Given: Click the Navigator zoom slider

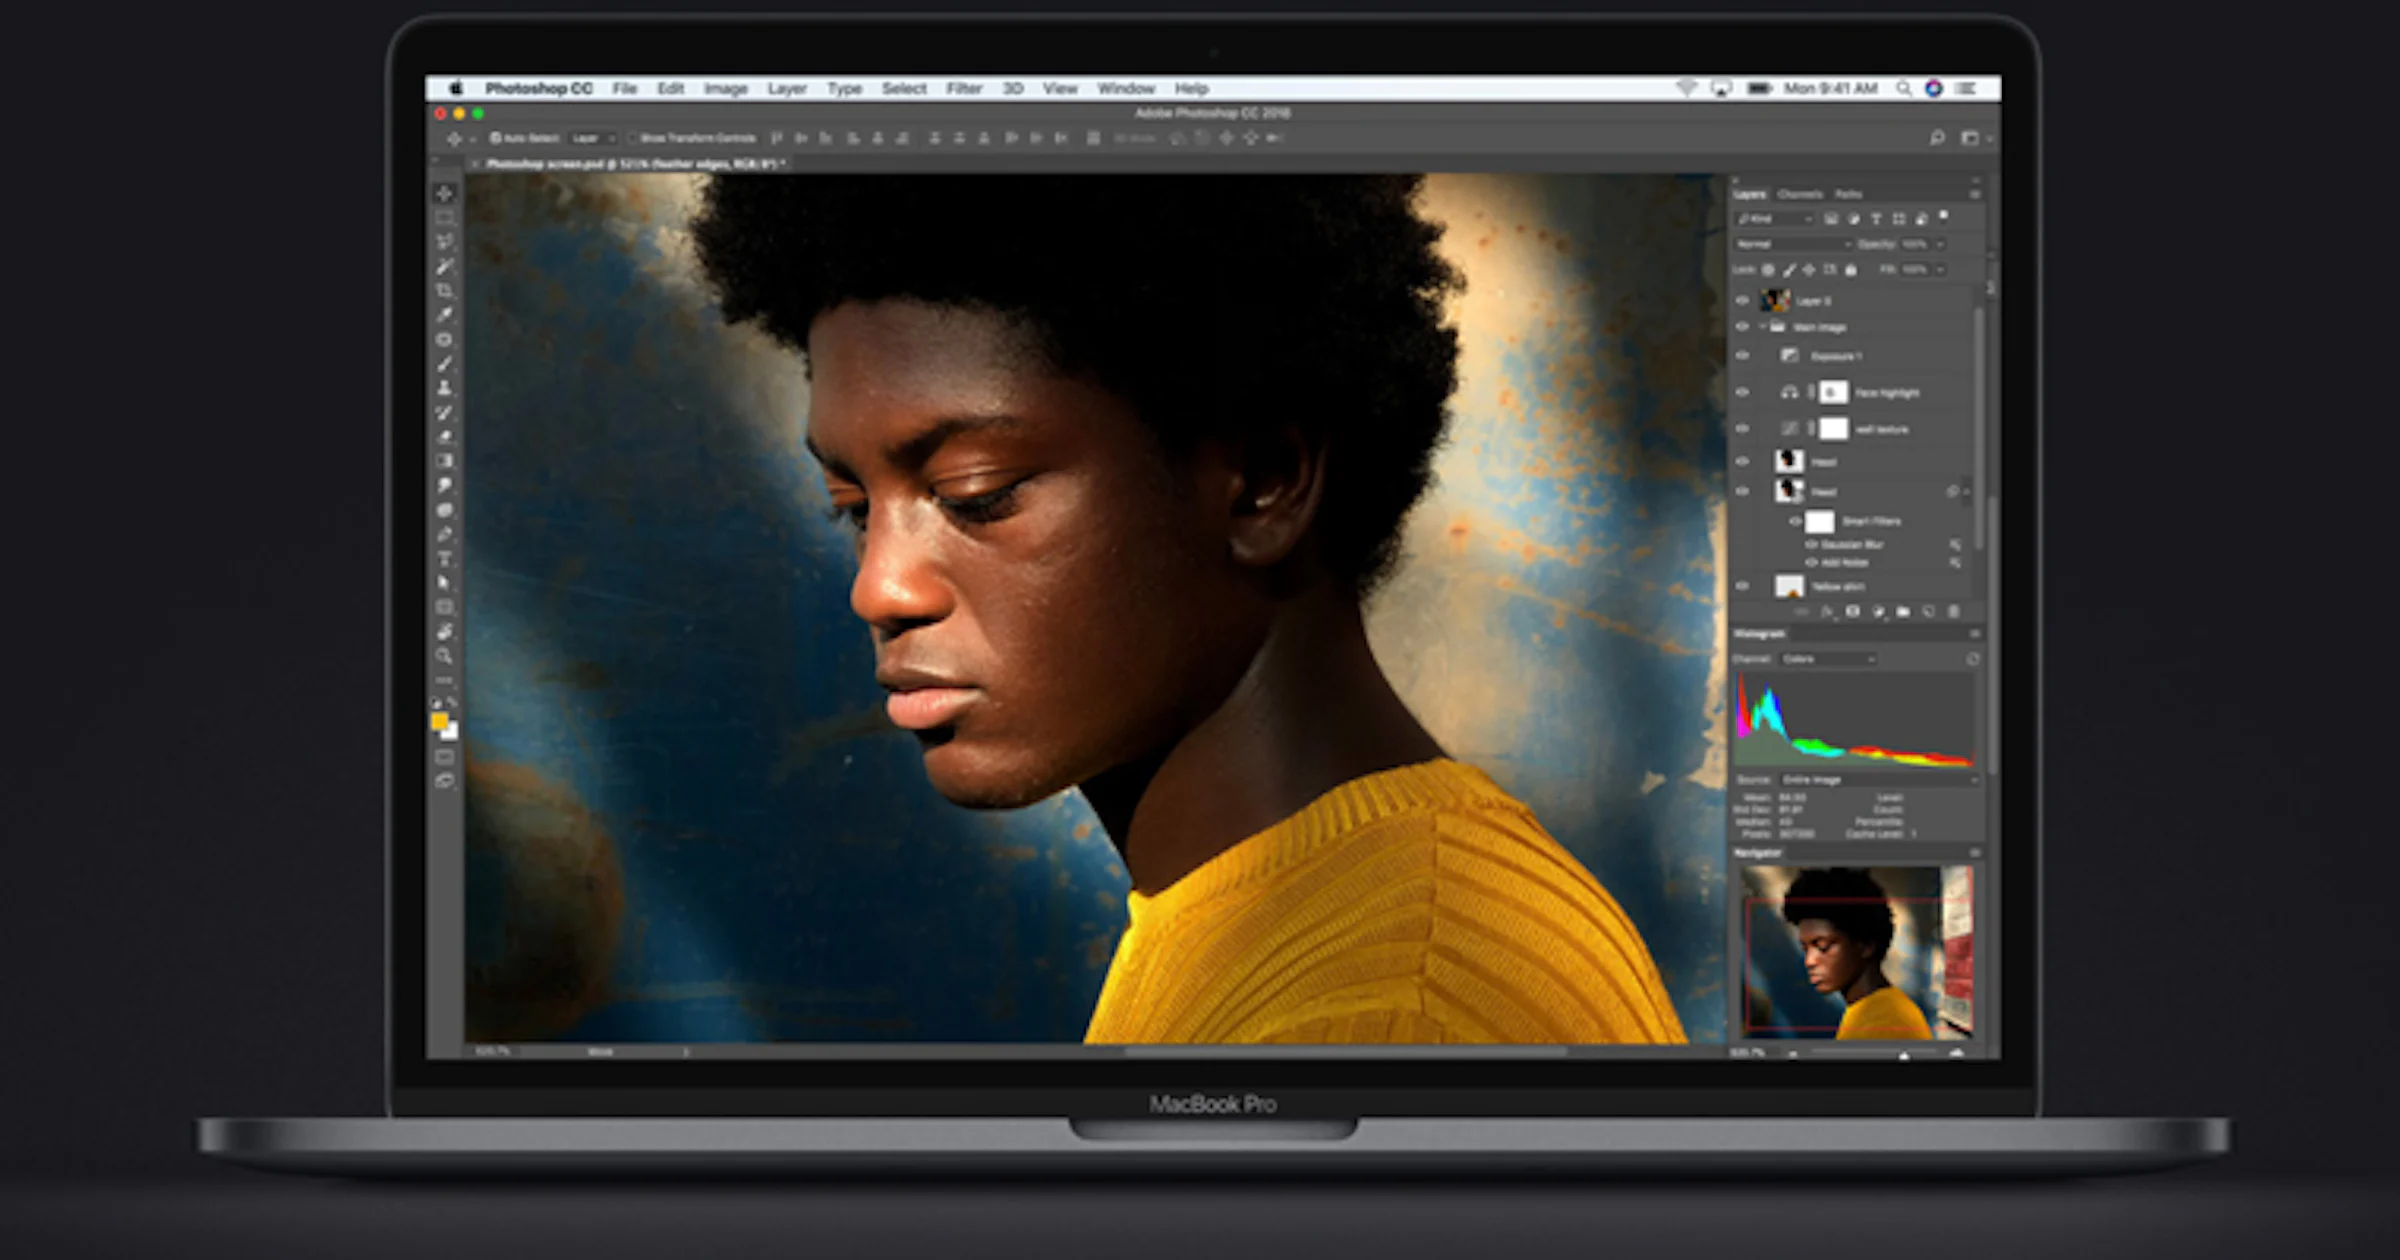Looking at the screenshot, I should (1873, 1054).
